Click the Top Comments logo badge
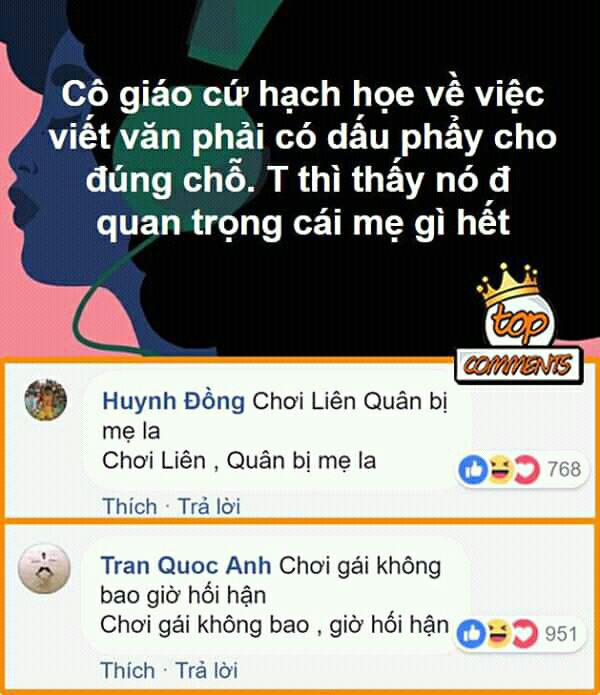Screen dimensions: 600x695 click(519, 324)
